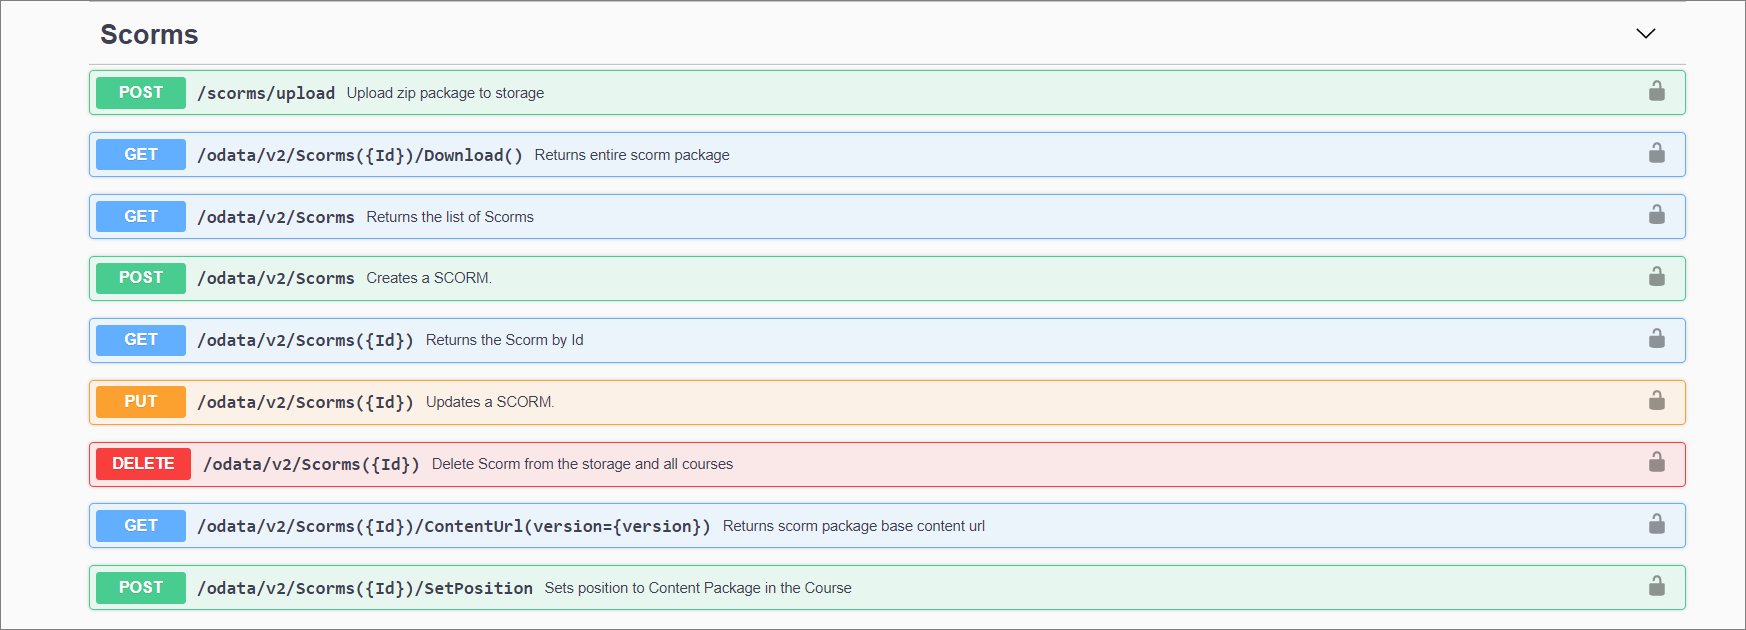Click the ContentUrl(version={version}) endpoint path

click(453, 526)
